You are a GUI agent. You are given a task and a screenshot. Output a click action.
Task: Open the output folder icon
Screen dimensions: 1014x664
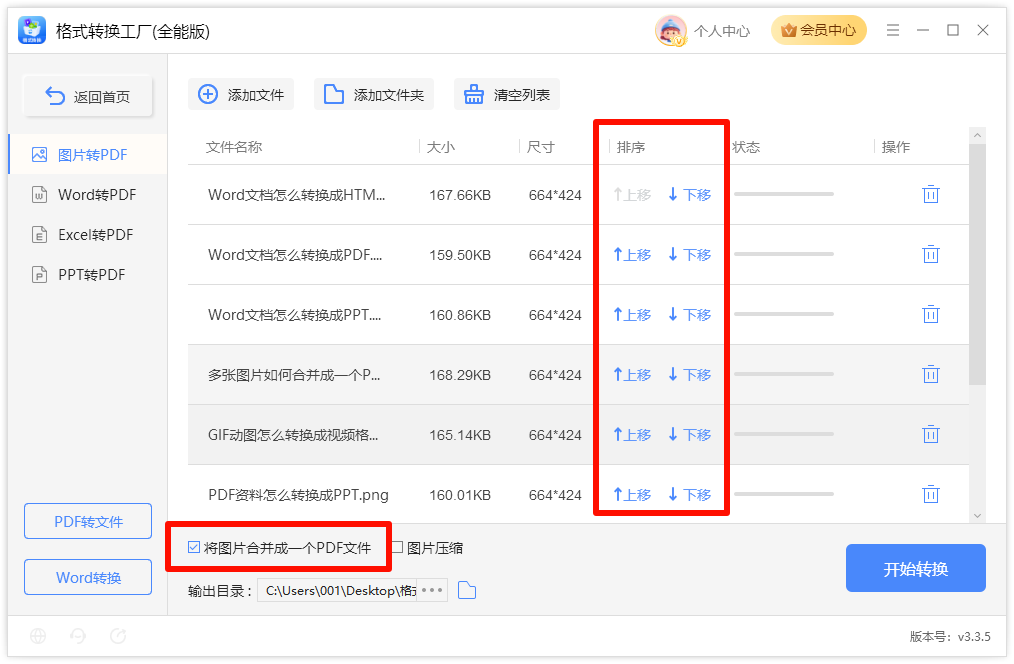[466, 590]
